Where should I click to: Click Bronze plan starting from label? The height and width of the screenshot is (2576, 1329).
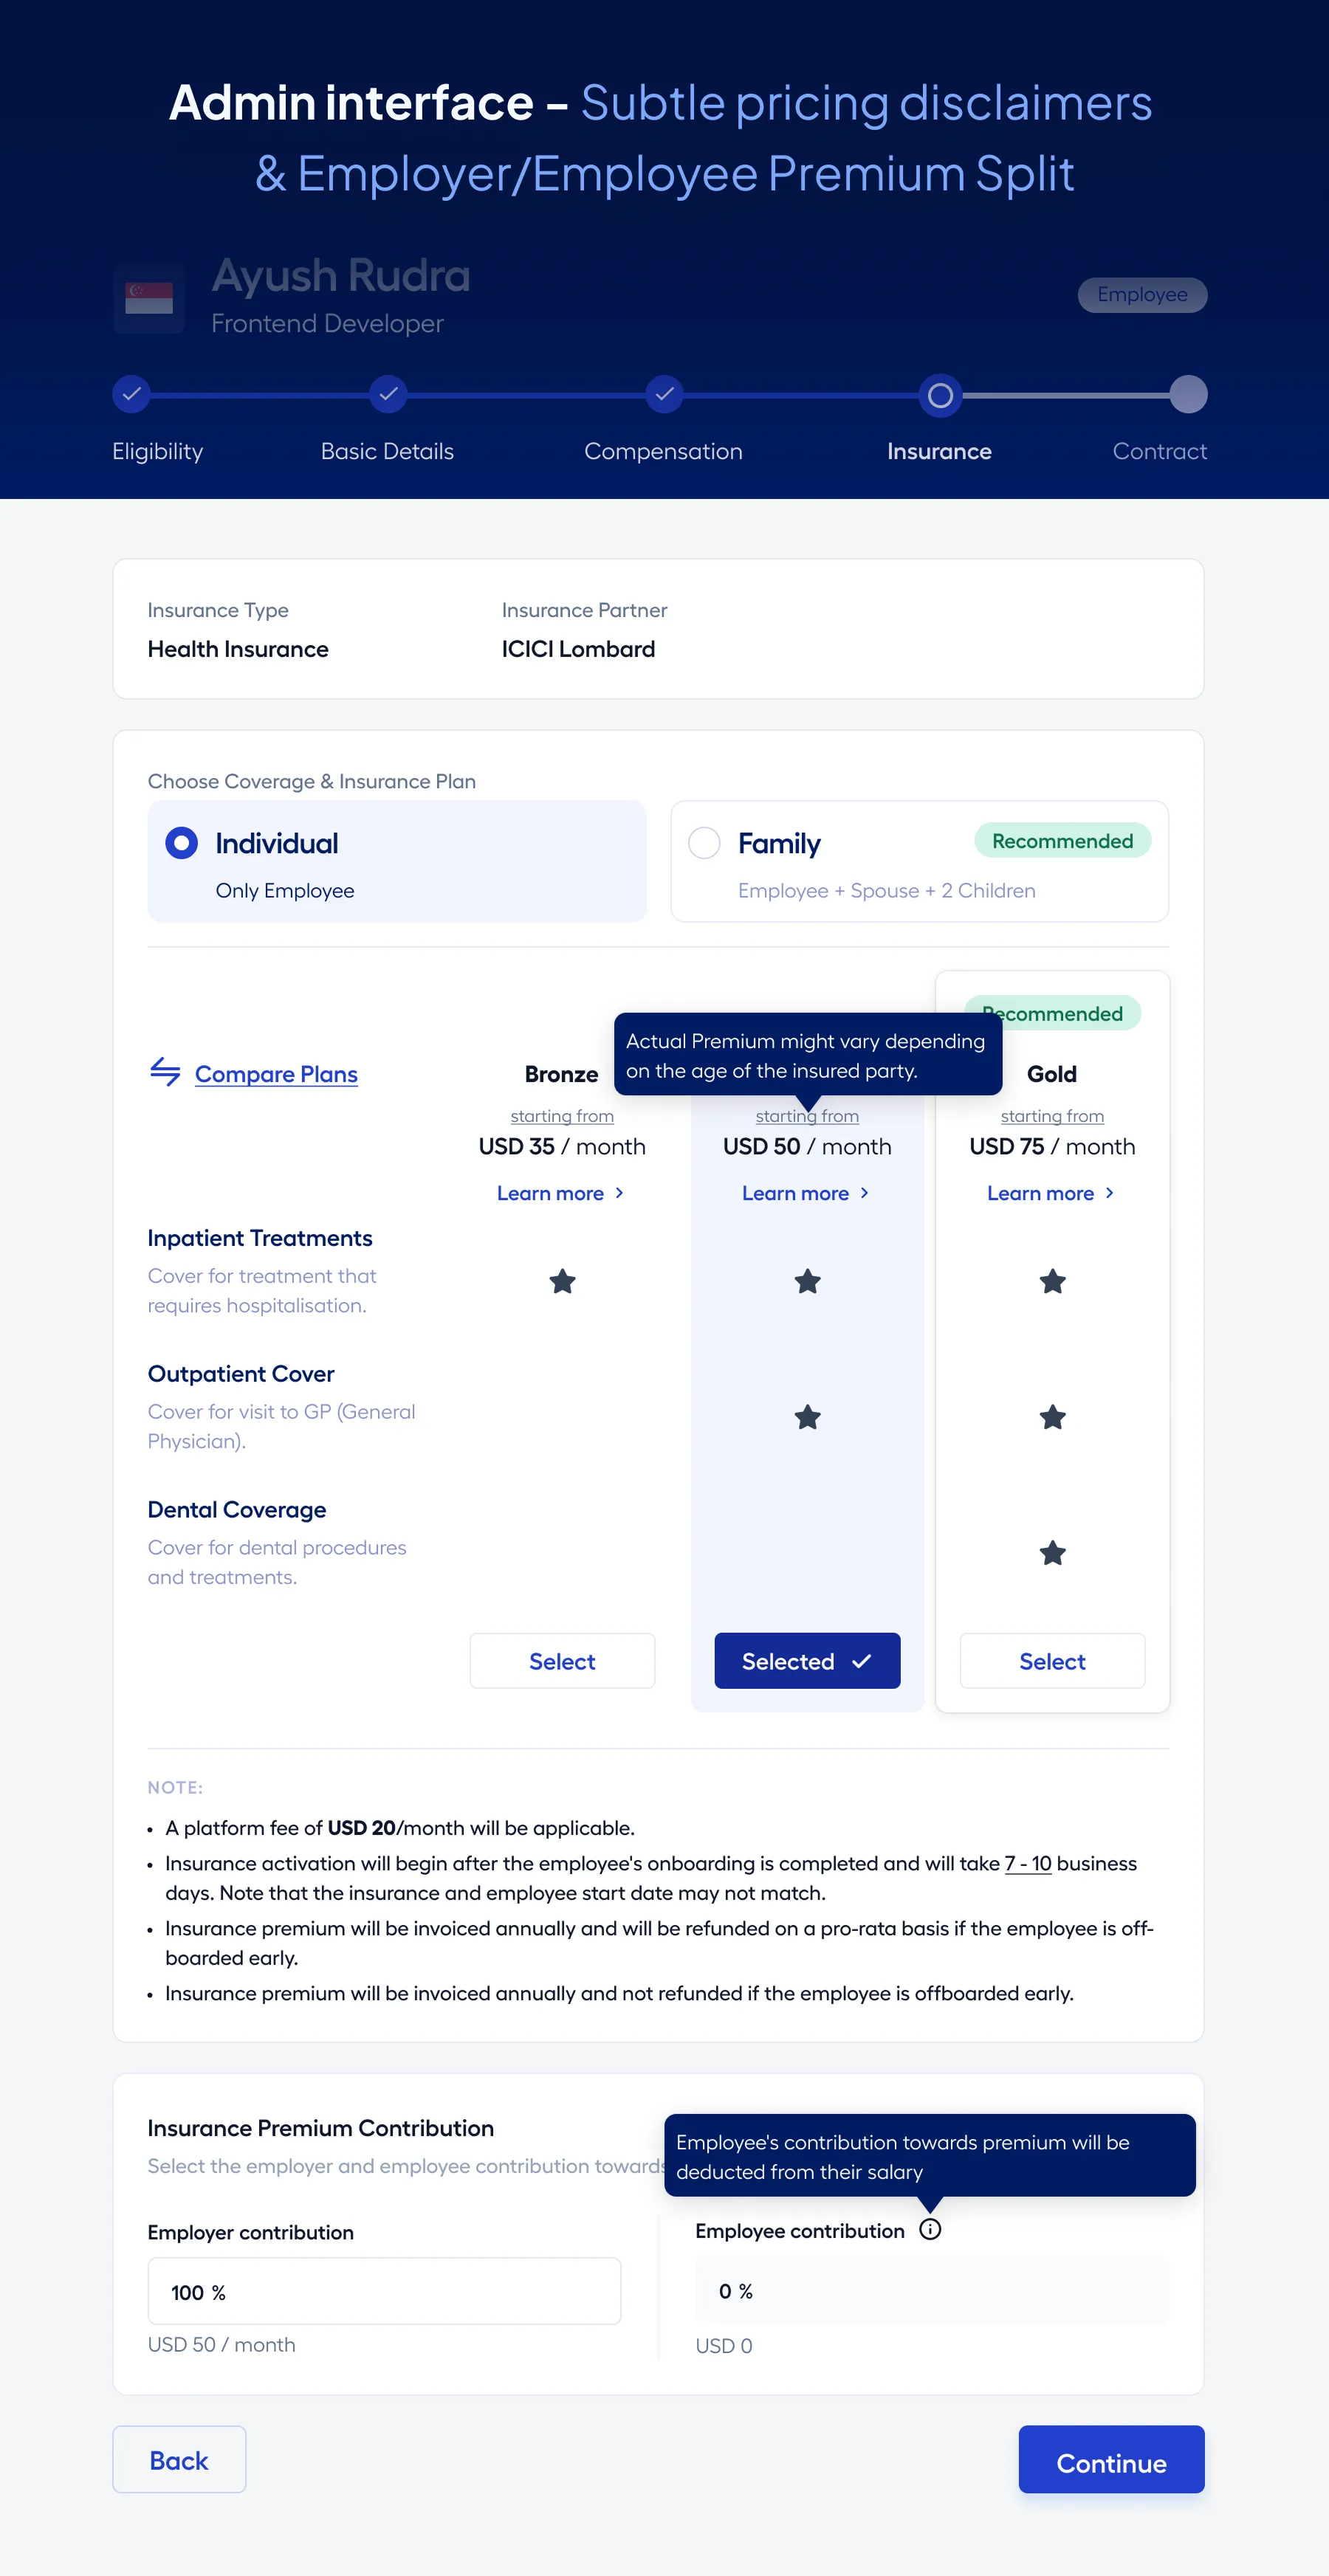(x=562, y=1116)
